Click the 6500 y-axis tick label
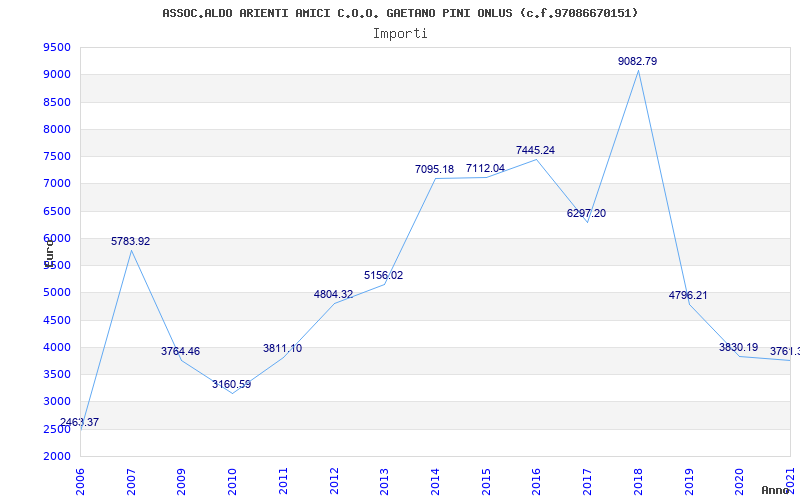Viewport: 800px width, 500px height. [57, 211]
